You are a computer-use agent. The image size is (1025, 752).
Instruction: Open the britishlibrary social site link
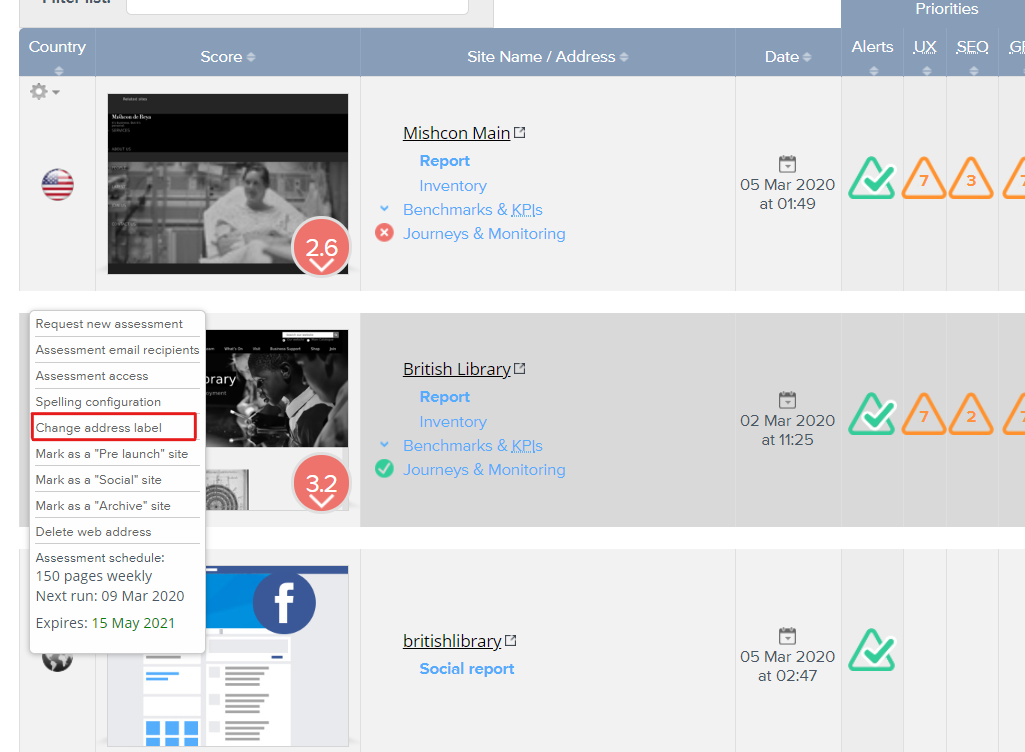click(x=452, y=641)
